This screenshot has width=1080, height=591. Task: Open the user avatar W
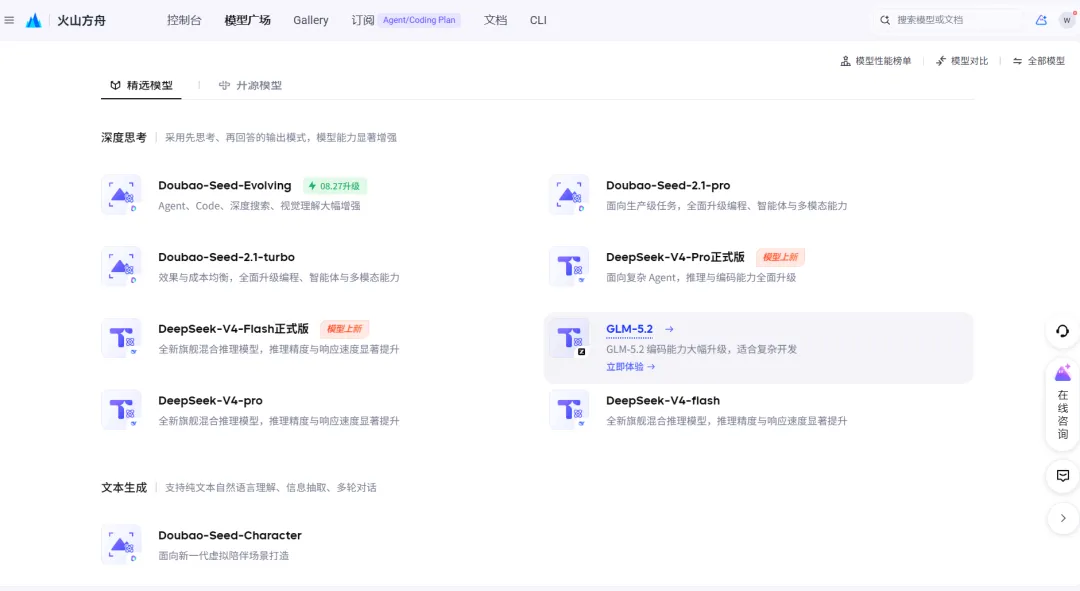click(x=1067, y=20)
